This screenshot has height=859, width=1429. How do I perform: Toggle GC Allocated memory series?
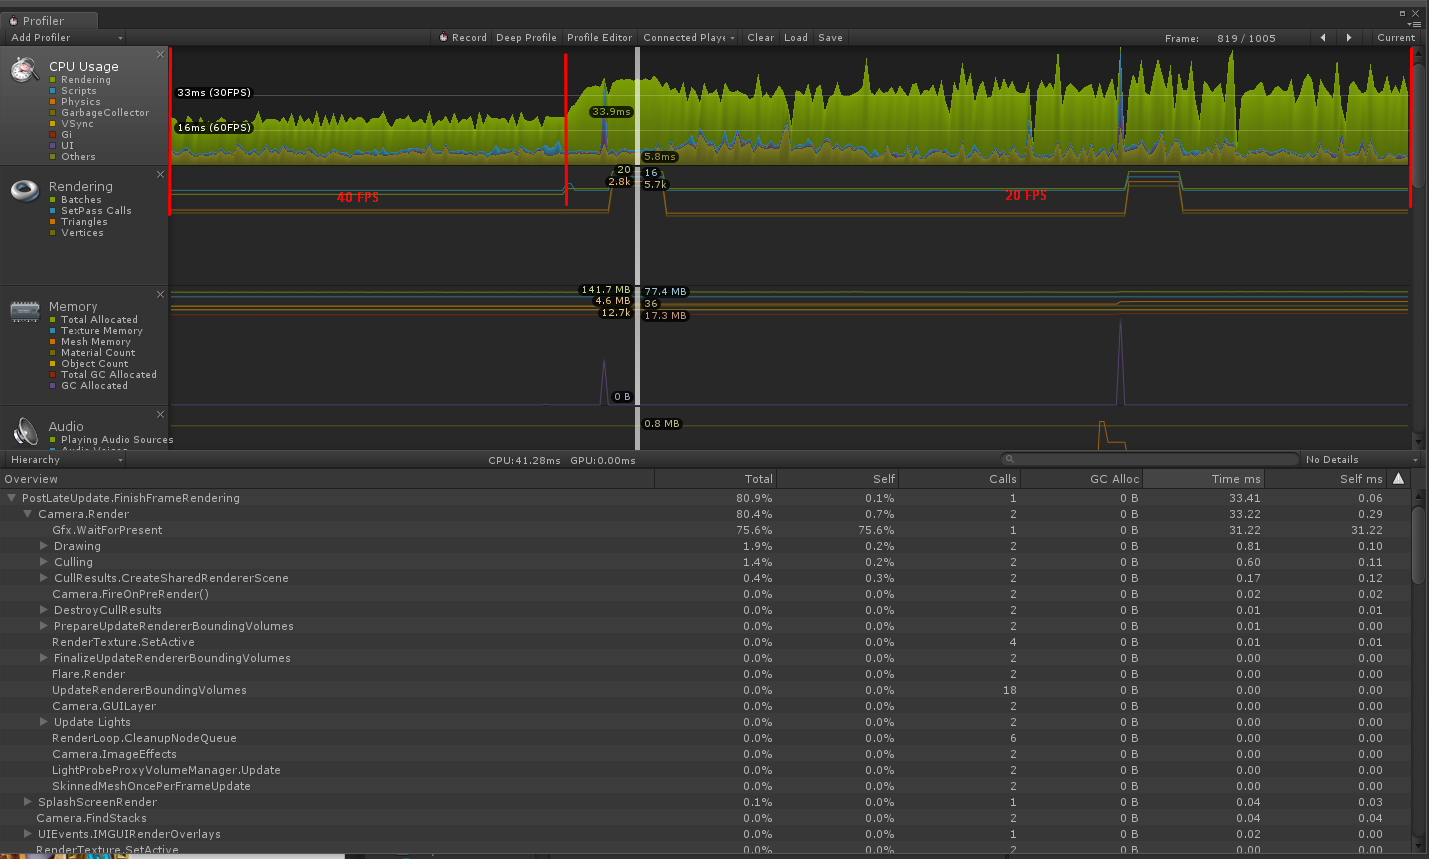[x=53, y=386]
